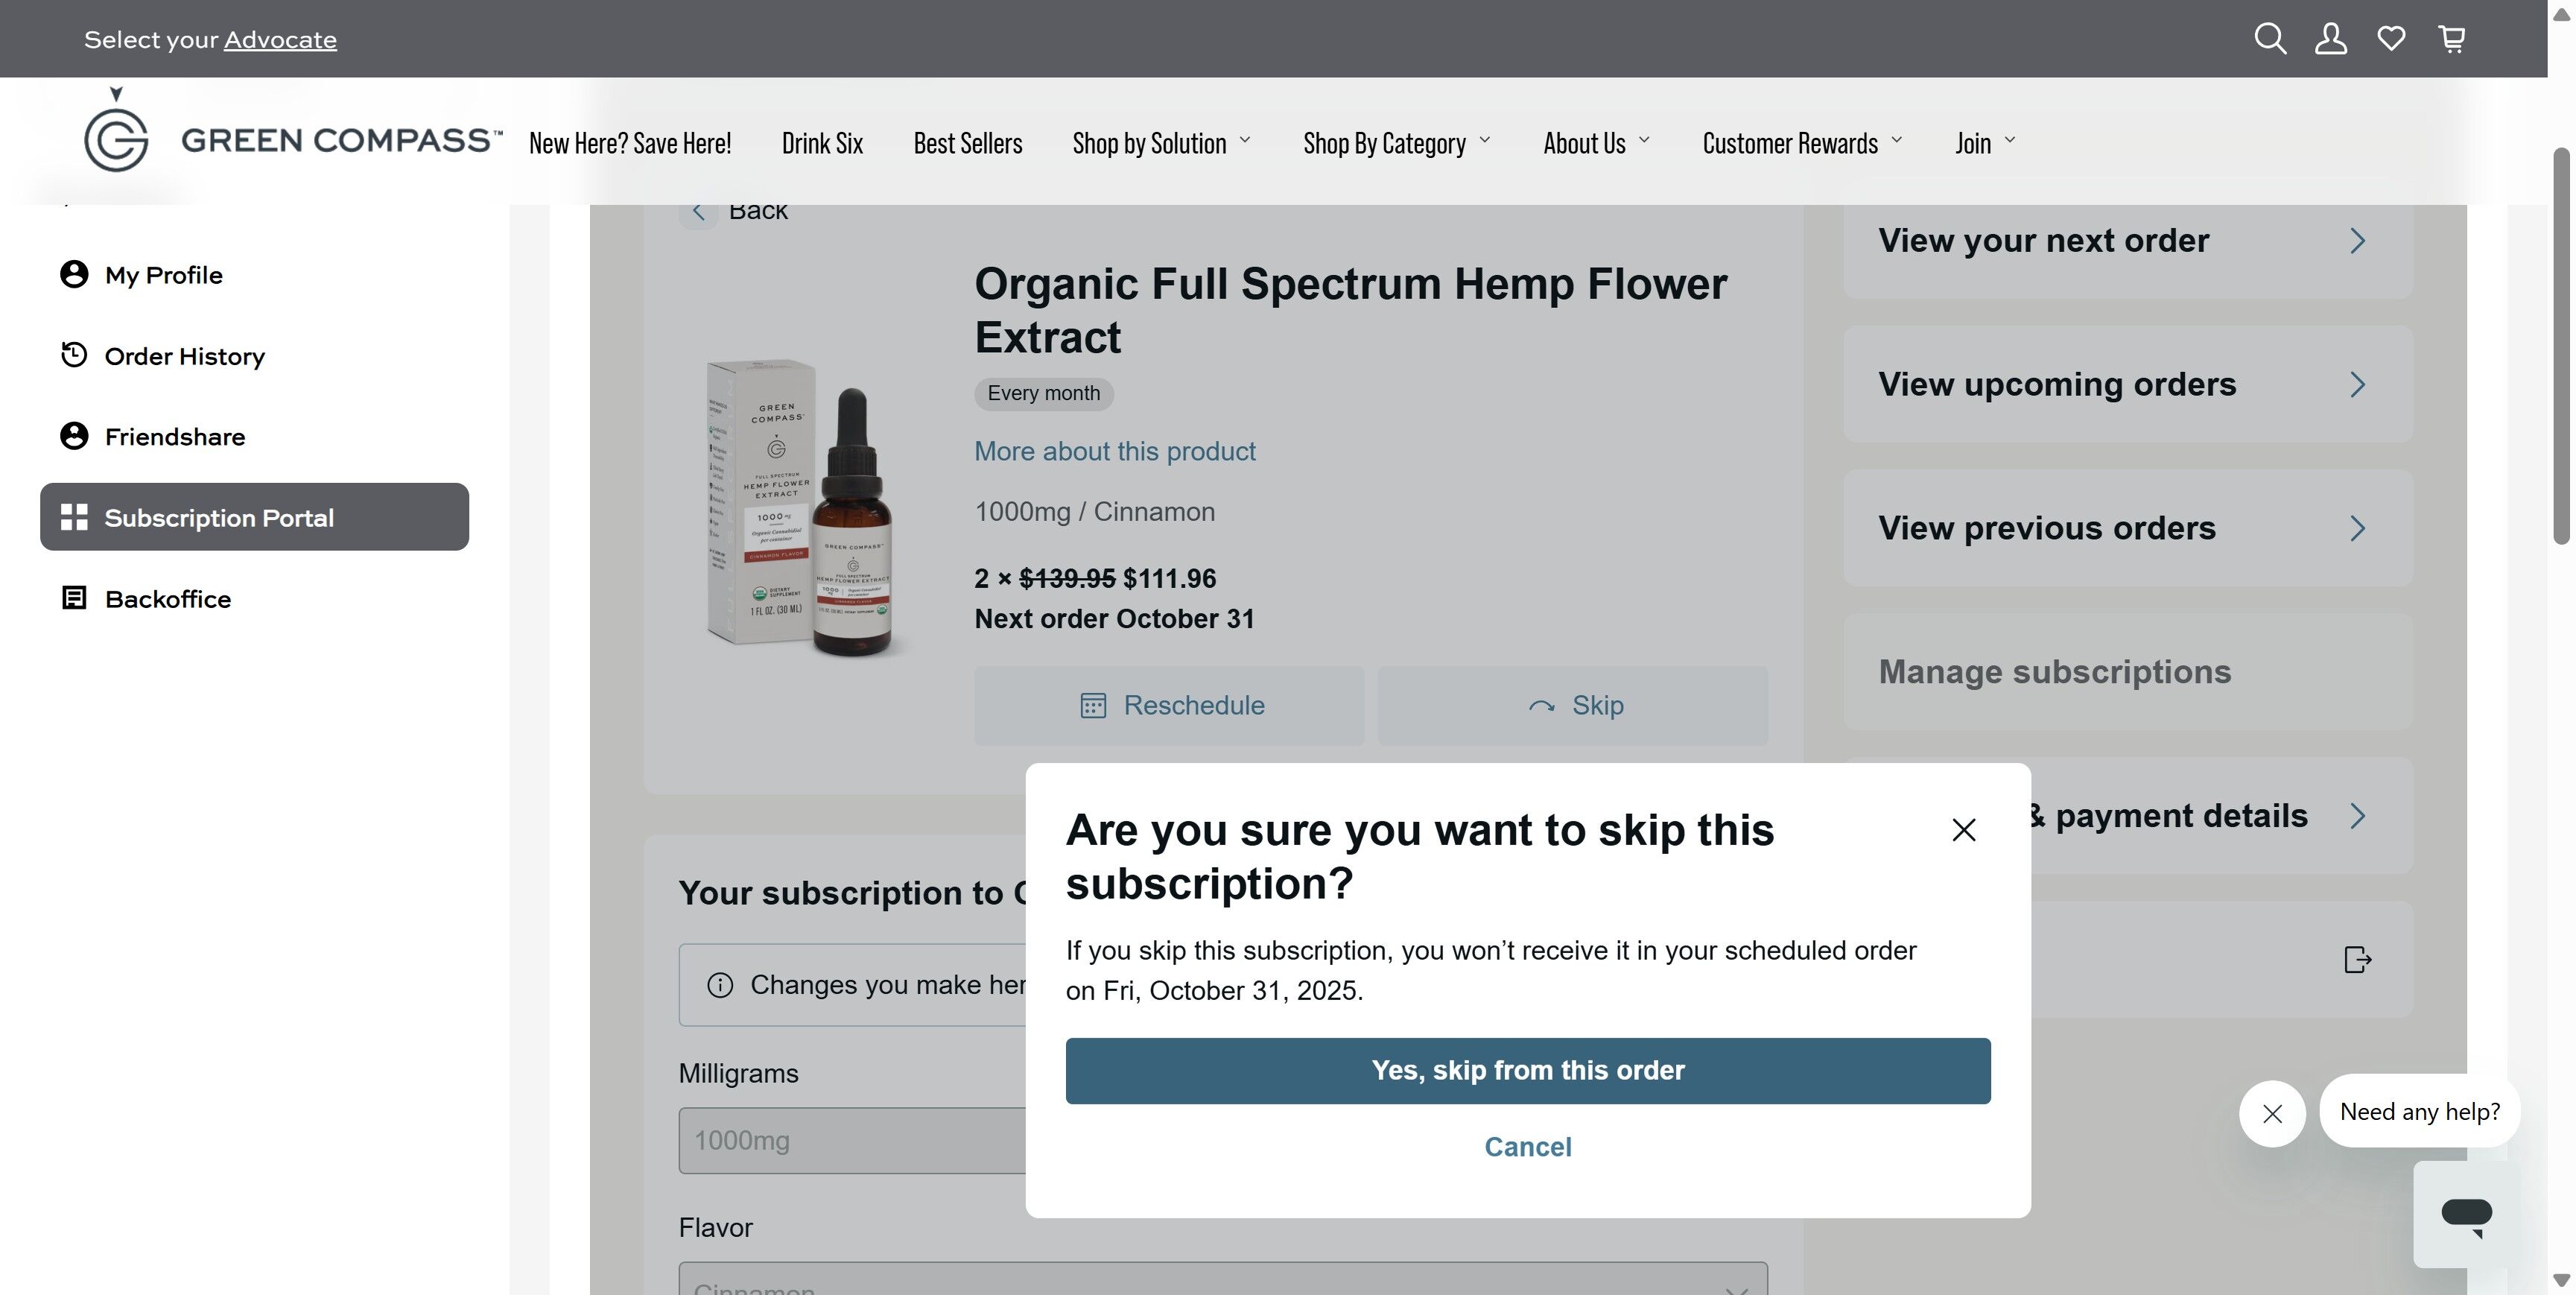Close the skip subscription dialog

pyautogui.click(x=1963, y=830)
